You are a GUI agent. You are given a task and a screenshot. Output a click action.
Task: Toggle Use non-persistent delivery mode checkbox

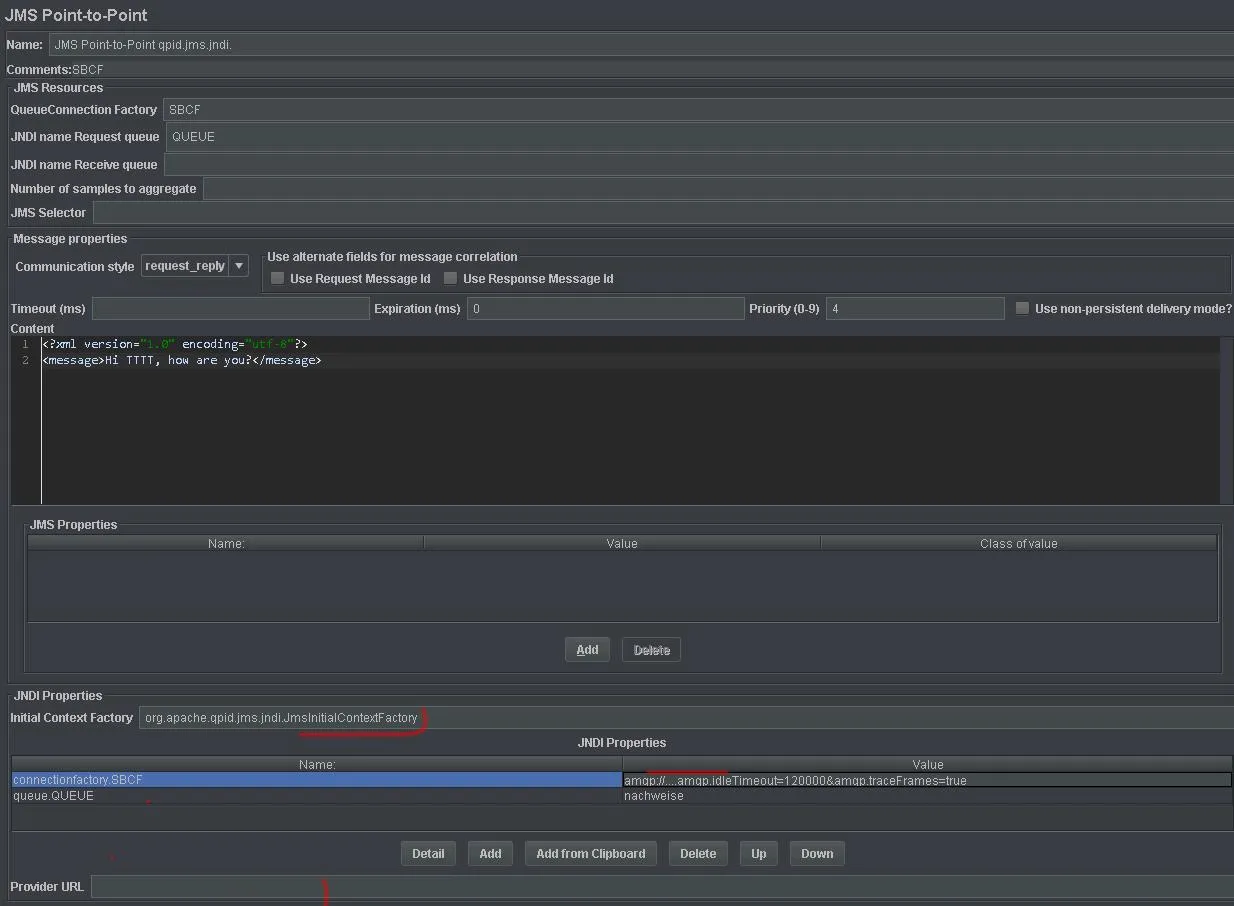click(1022, 309)
